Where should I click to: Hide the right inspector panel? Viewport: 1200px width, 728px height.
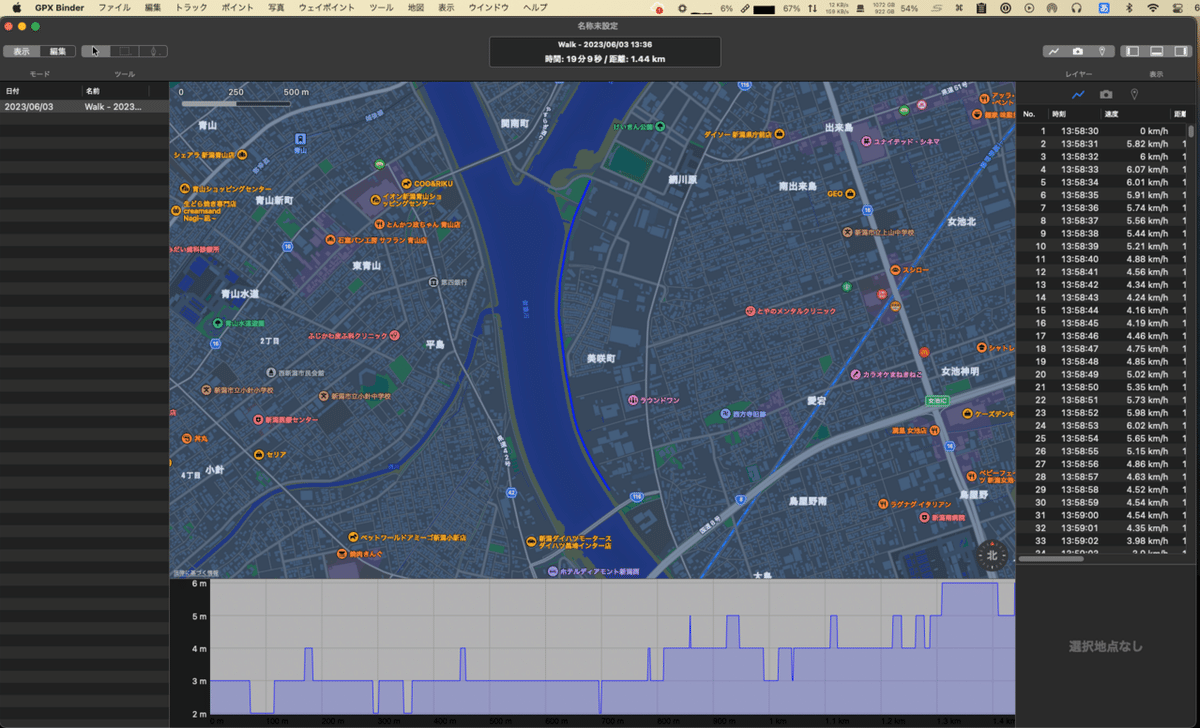click(1180, 51)
